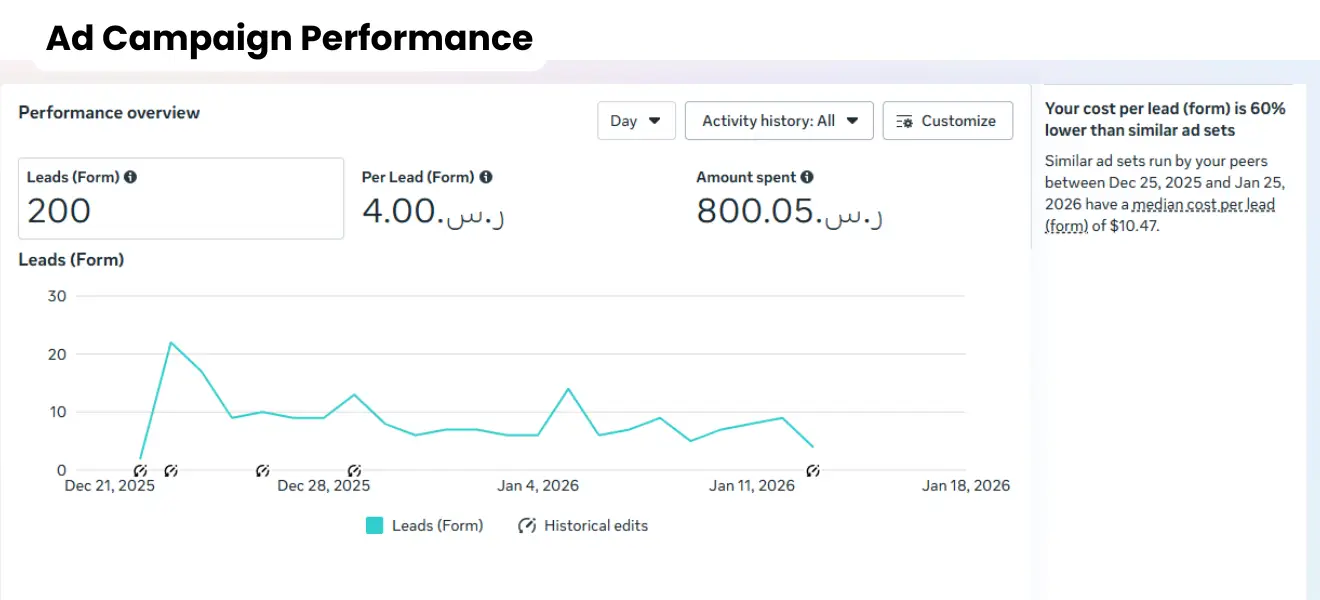Click the Day dropdown arrow

point(655,121)
